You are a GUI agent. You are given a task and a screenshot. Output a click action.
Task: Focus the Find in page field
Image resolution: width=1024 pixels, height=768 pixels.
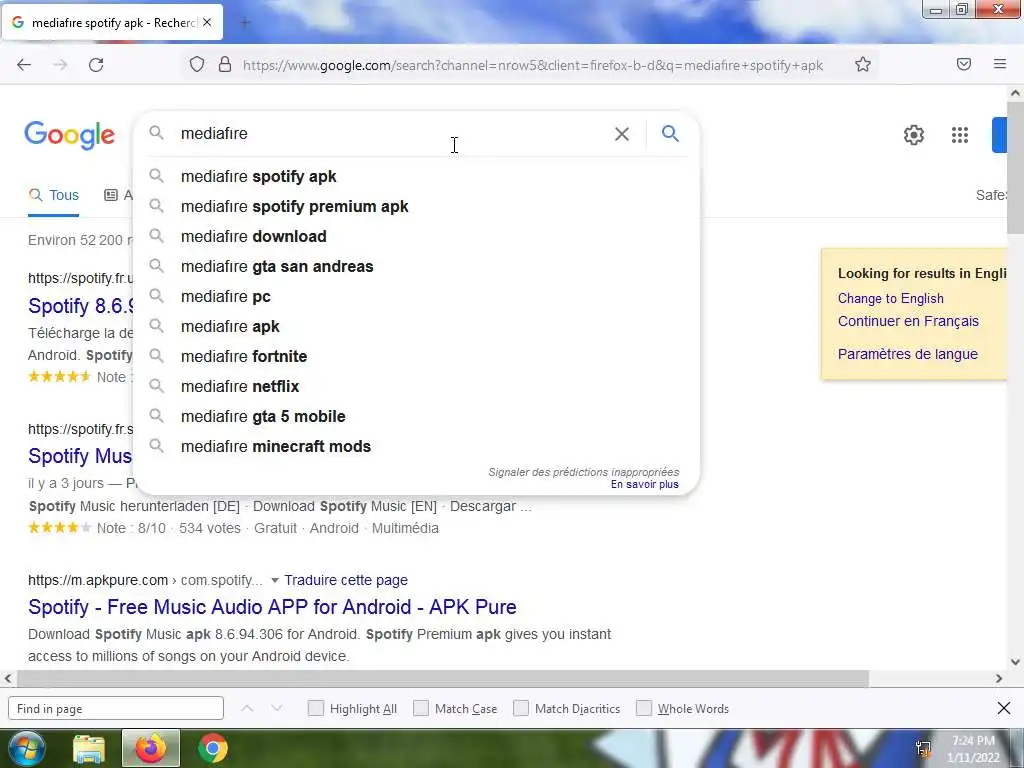116,708
